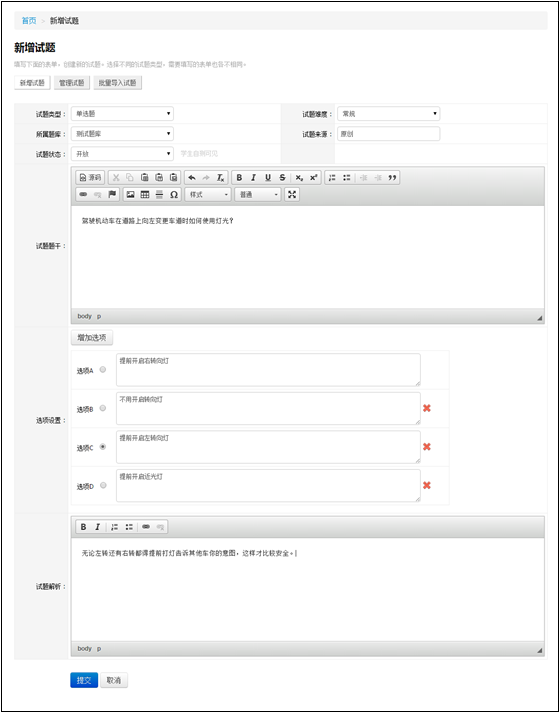The width and height of the screenshot is (560, 714).
Task: Open the 批量导入试题 tab
Action: pos(117,83)
